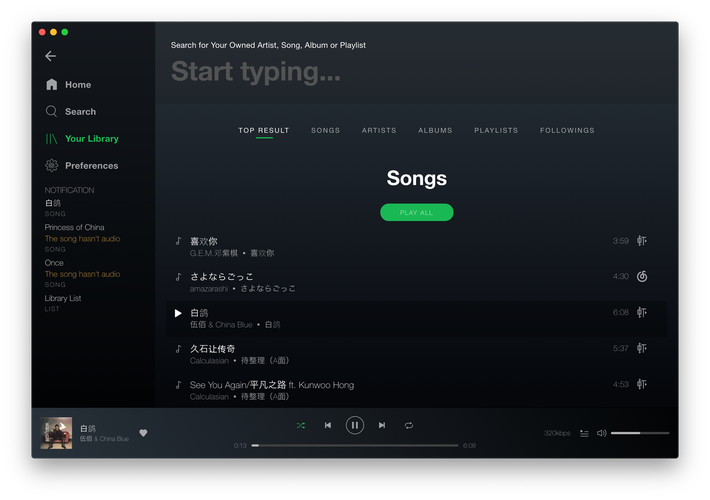Viewport: 710px width, 500px height.
Task: Go to the previous track
Action: click(x=328, y=425)
